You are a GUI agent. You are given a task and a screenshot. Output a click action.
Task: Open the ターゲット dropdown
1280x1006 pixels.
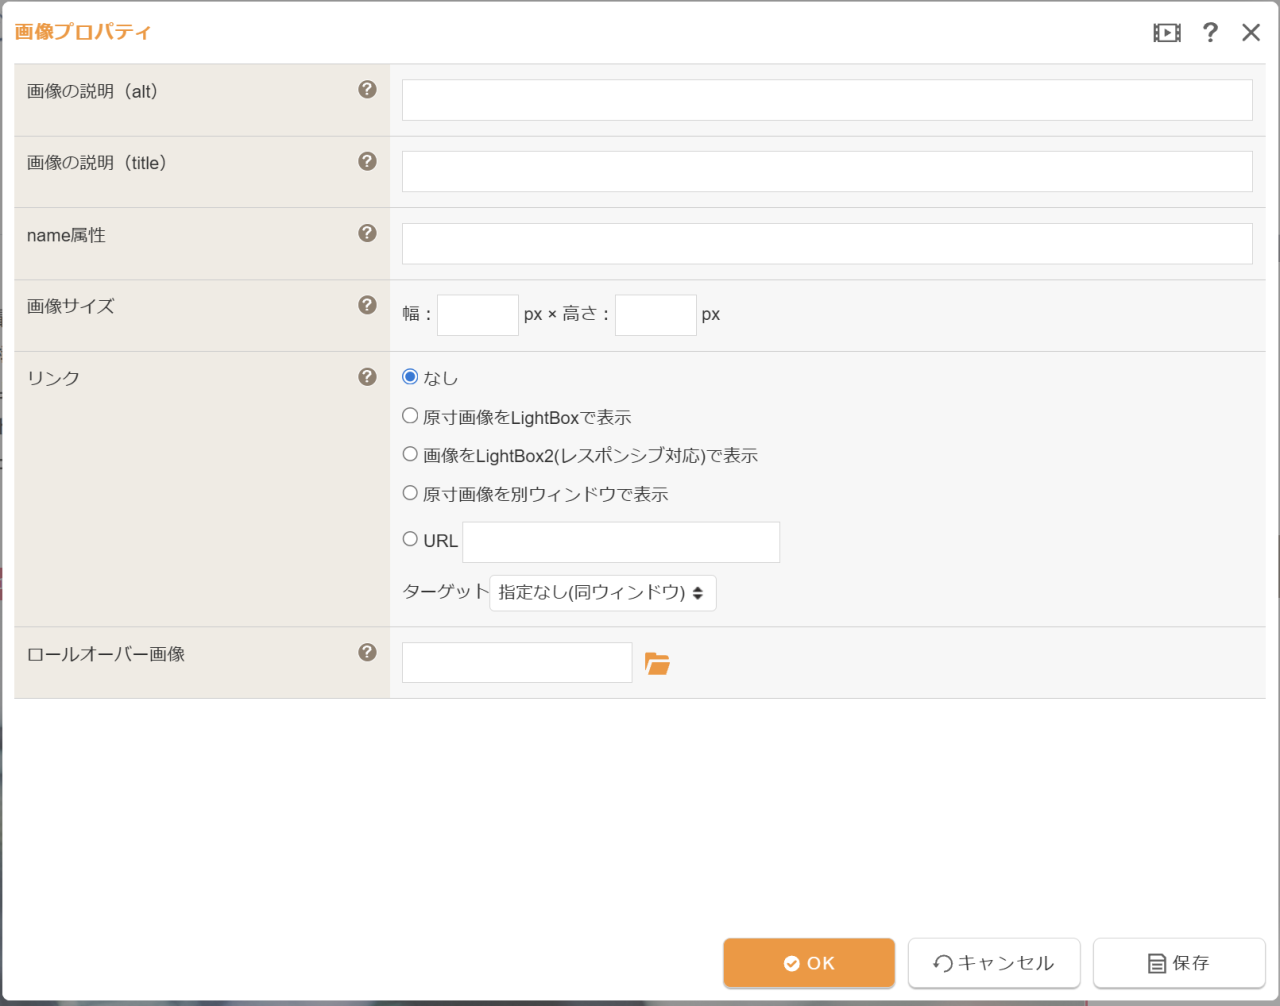[x=602, y=593]
